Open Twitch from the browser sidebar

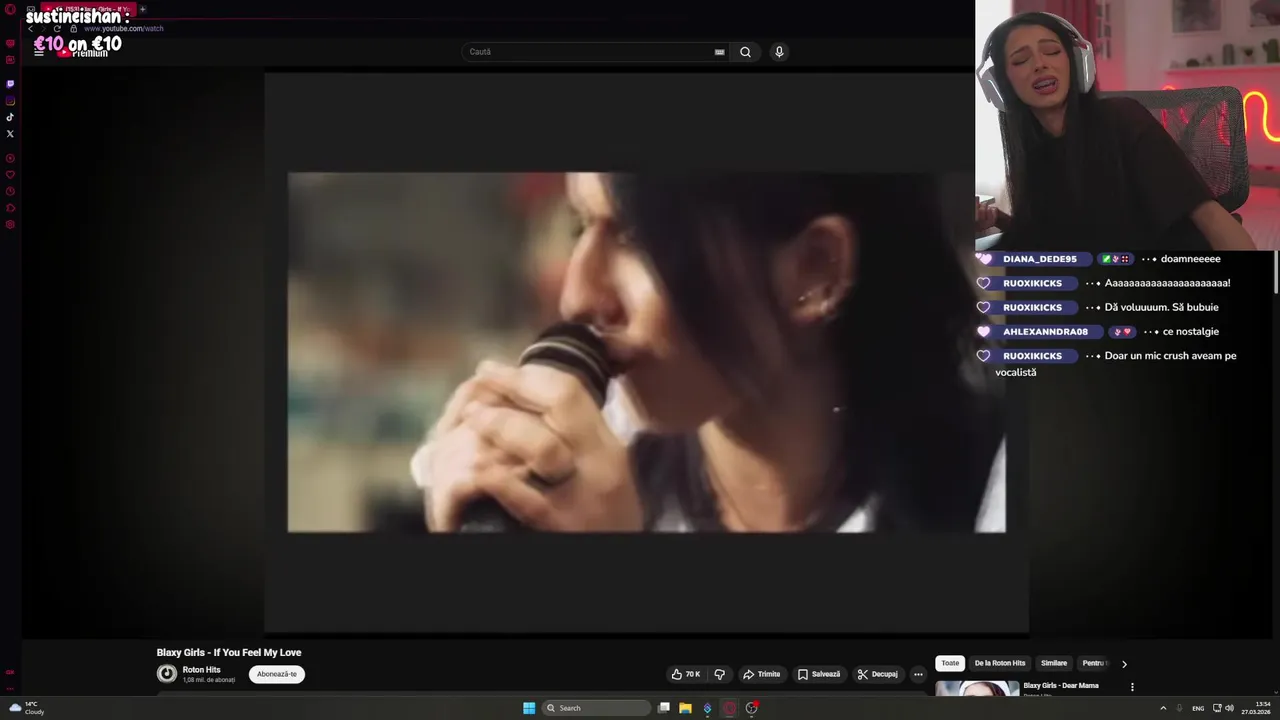point(10,84)
